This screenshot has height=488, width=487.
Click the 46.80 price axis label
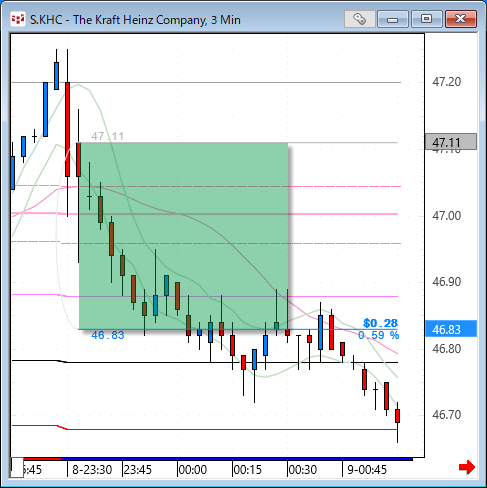446,349
